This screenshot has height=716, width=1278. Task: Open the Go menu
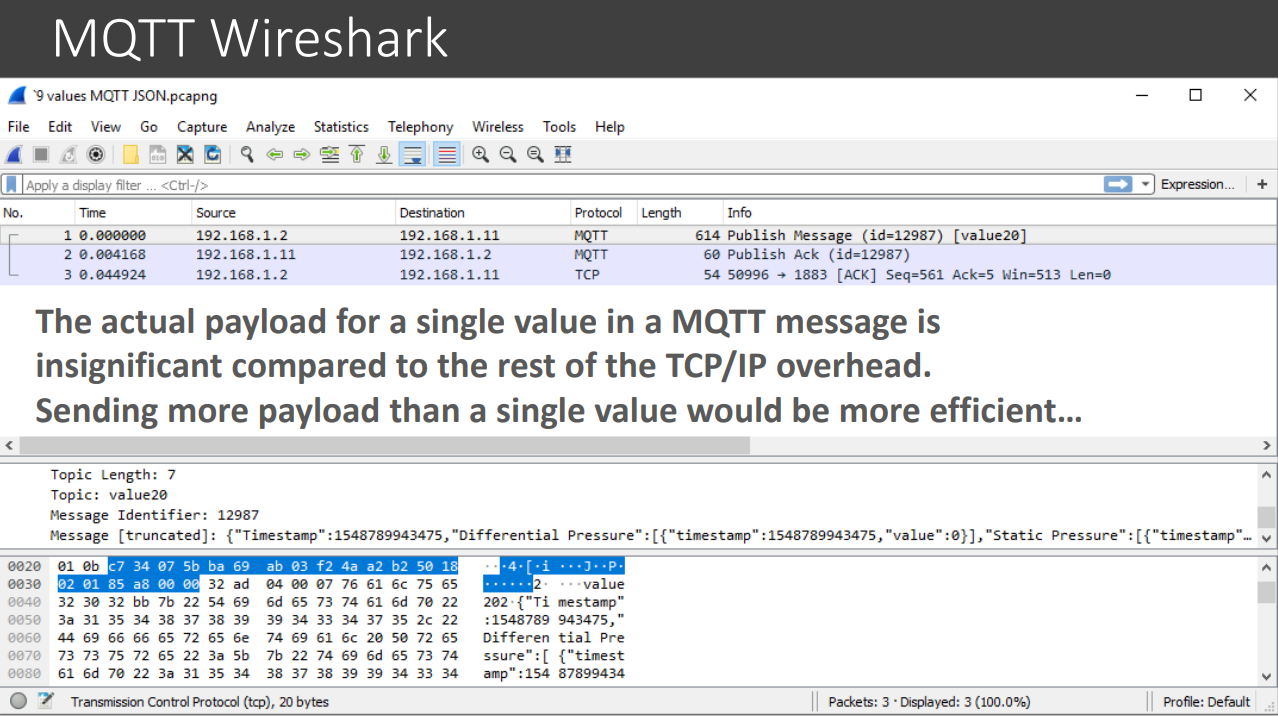pos(149,127)
